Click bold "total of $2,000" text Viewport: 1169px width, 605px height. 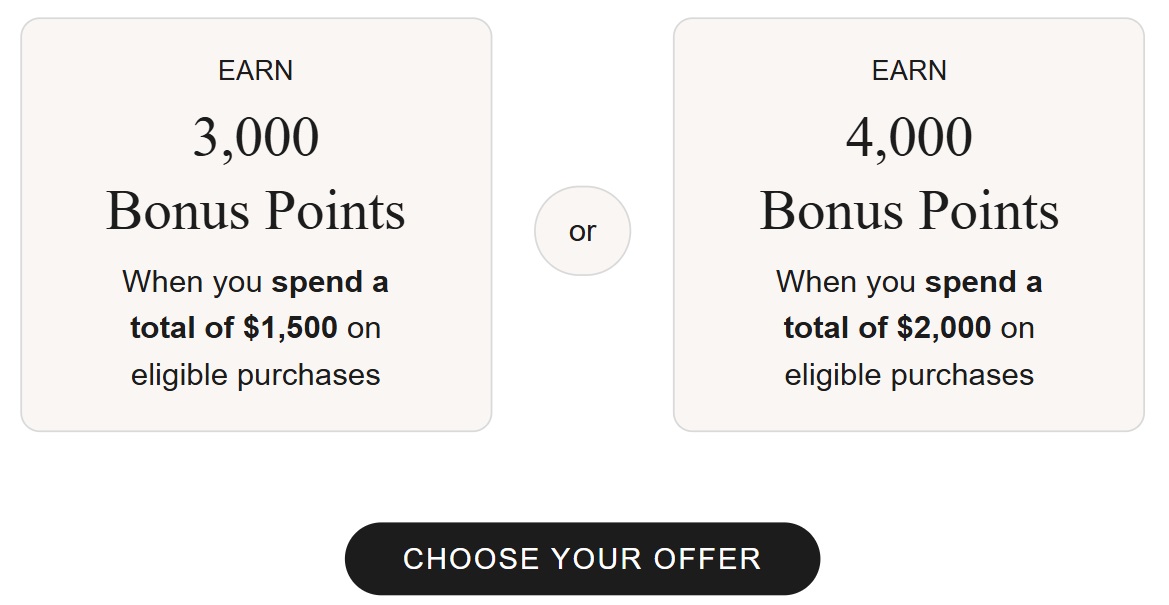click(x=887, y=328)
